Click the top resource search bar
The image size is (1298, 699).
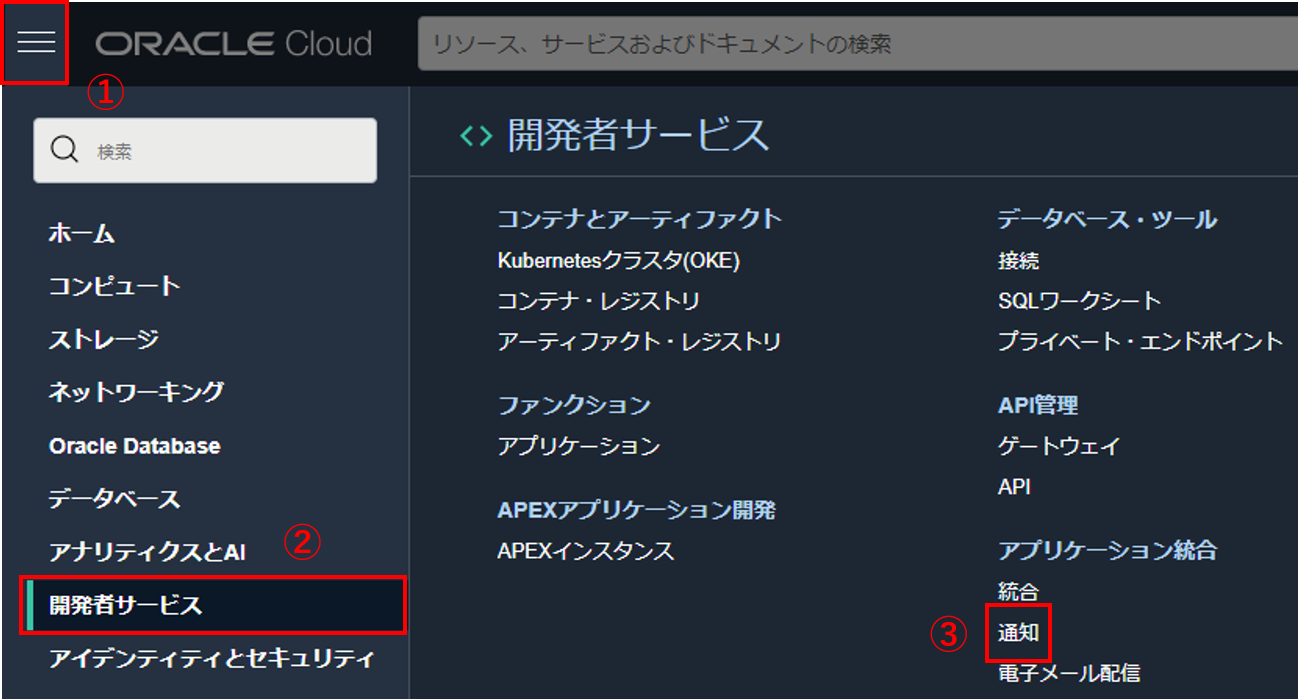click(x=856, y=44)
